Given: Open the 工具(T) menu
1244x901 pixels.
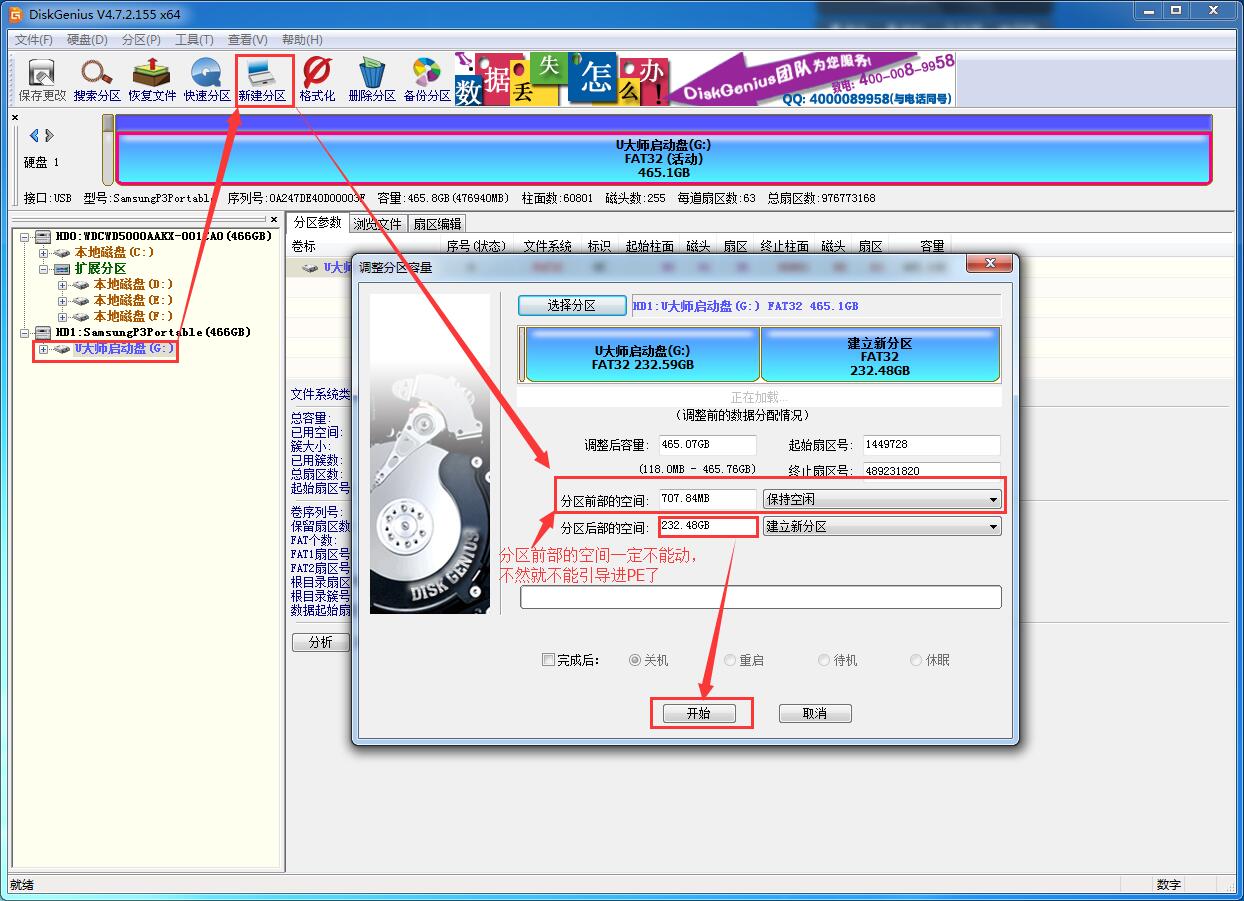Looking at the screenshot, I should [x=194, y=40].
